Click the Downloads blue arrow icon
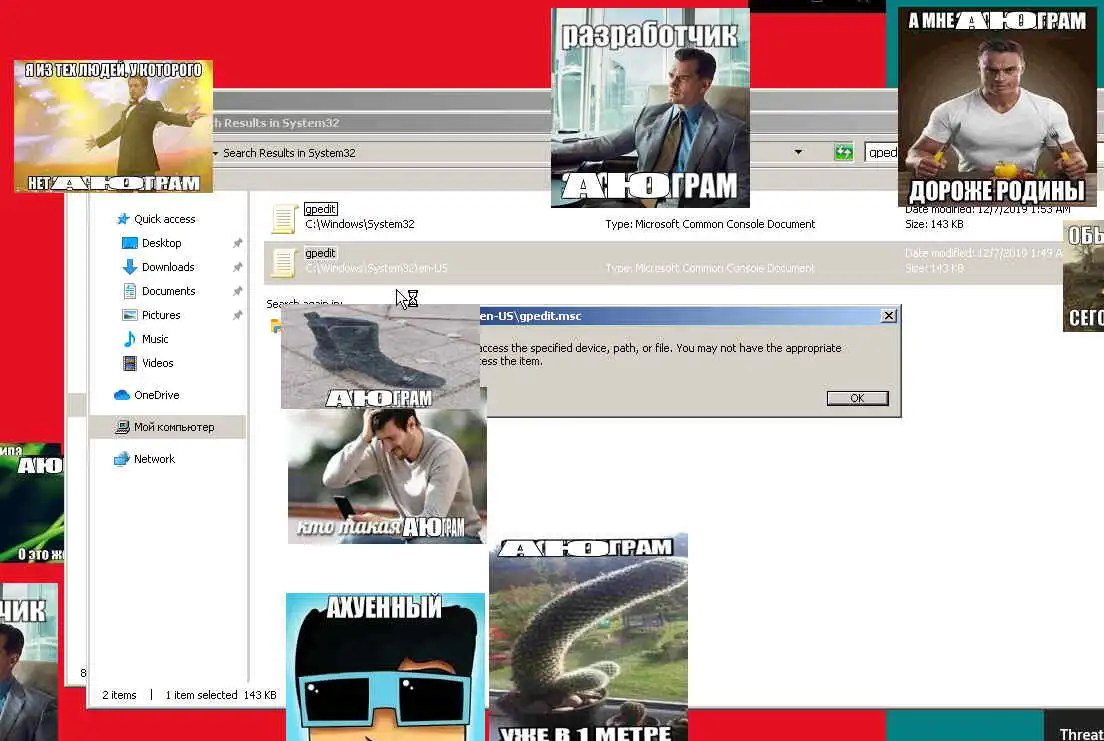The image size is (1104, 741). click(x=130, y=267)
